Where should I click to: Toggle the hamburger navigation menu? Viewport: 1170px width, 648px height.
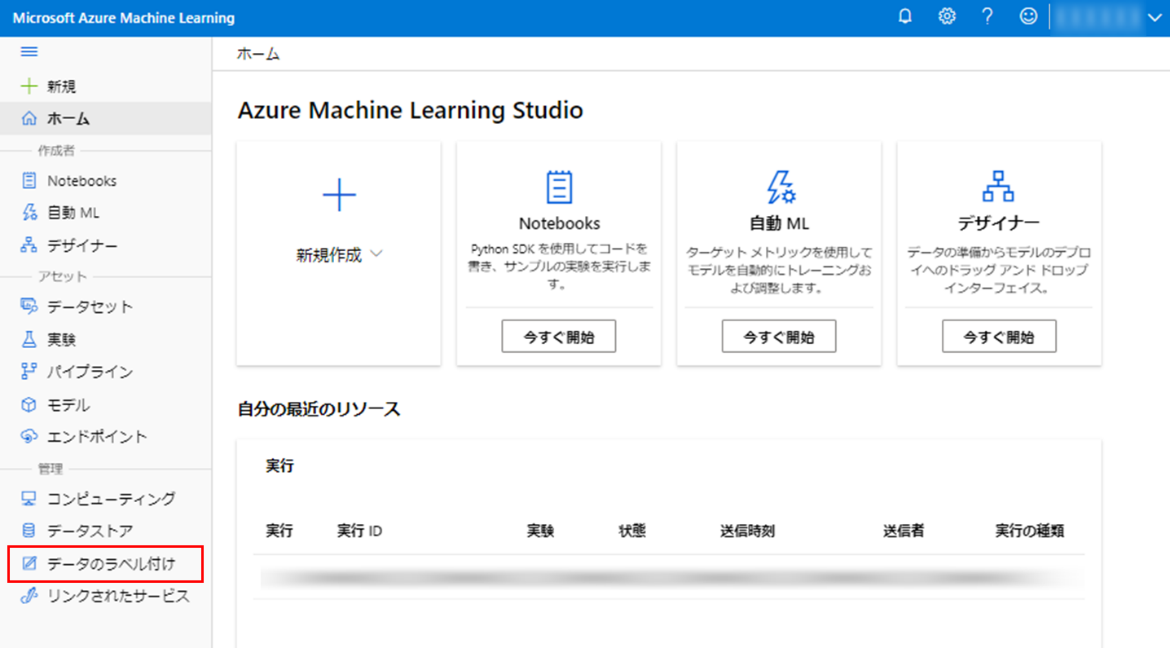(x=29, y=52)
